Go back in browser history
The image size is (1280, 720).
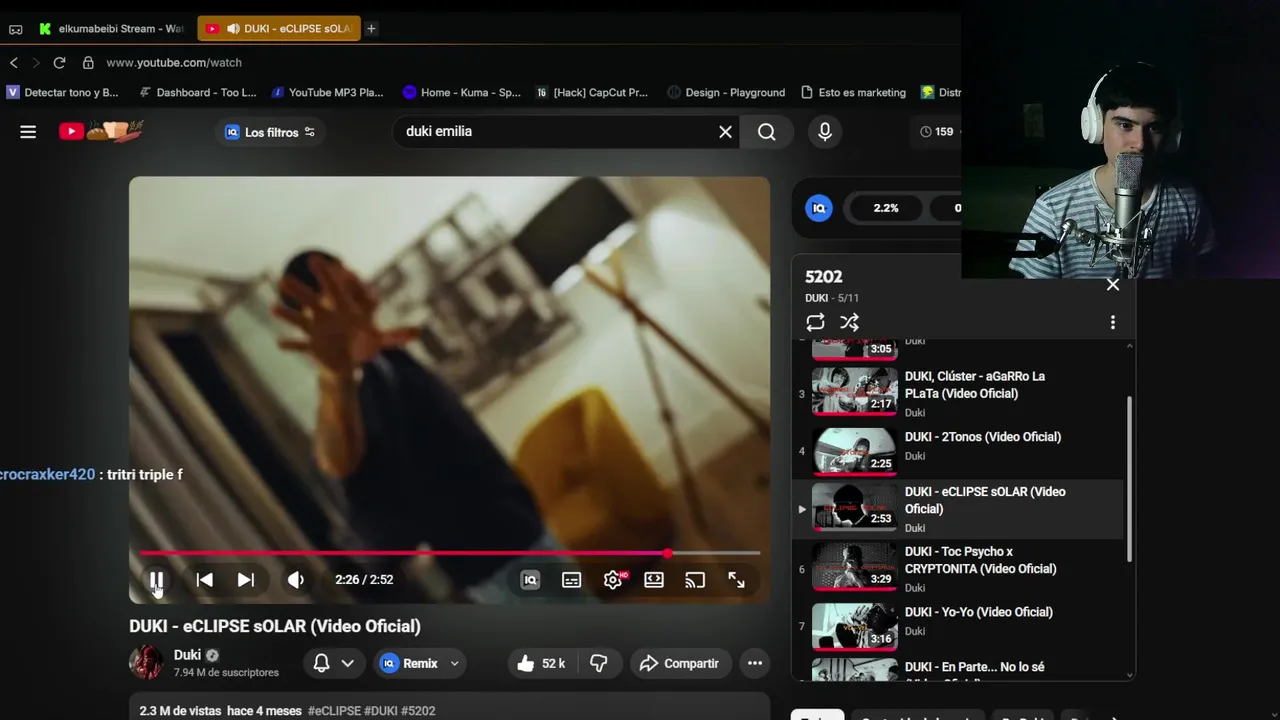click(14, 62)
